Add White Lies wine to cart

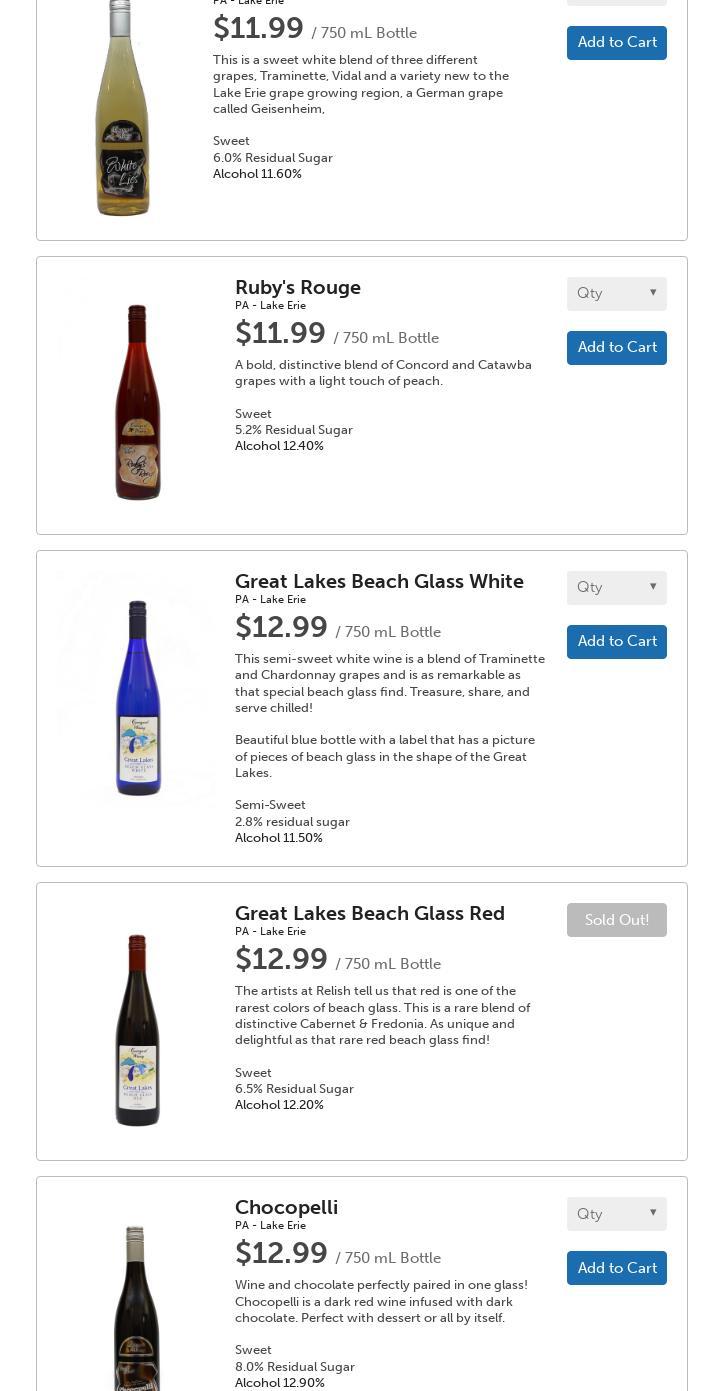coord(616,43)
